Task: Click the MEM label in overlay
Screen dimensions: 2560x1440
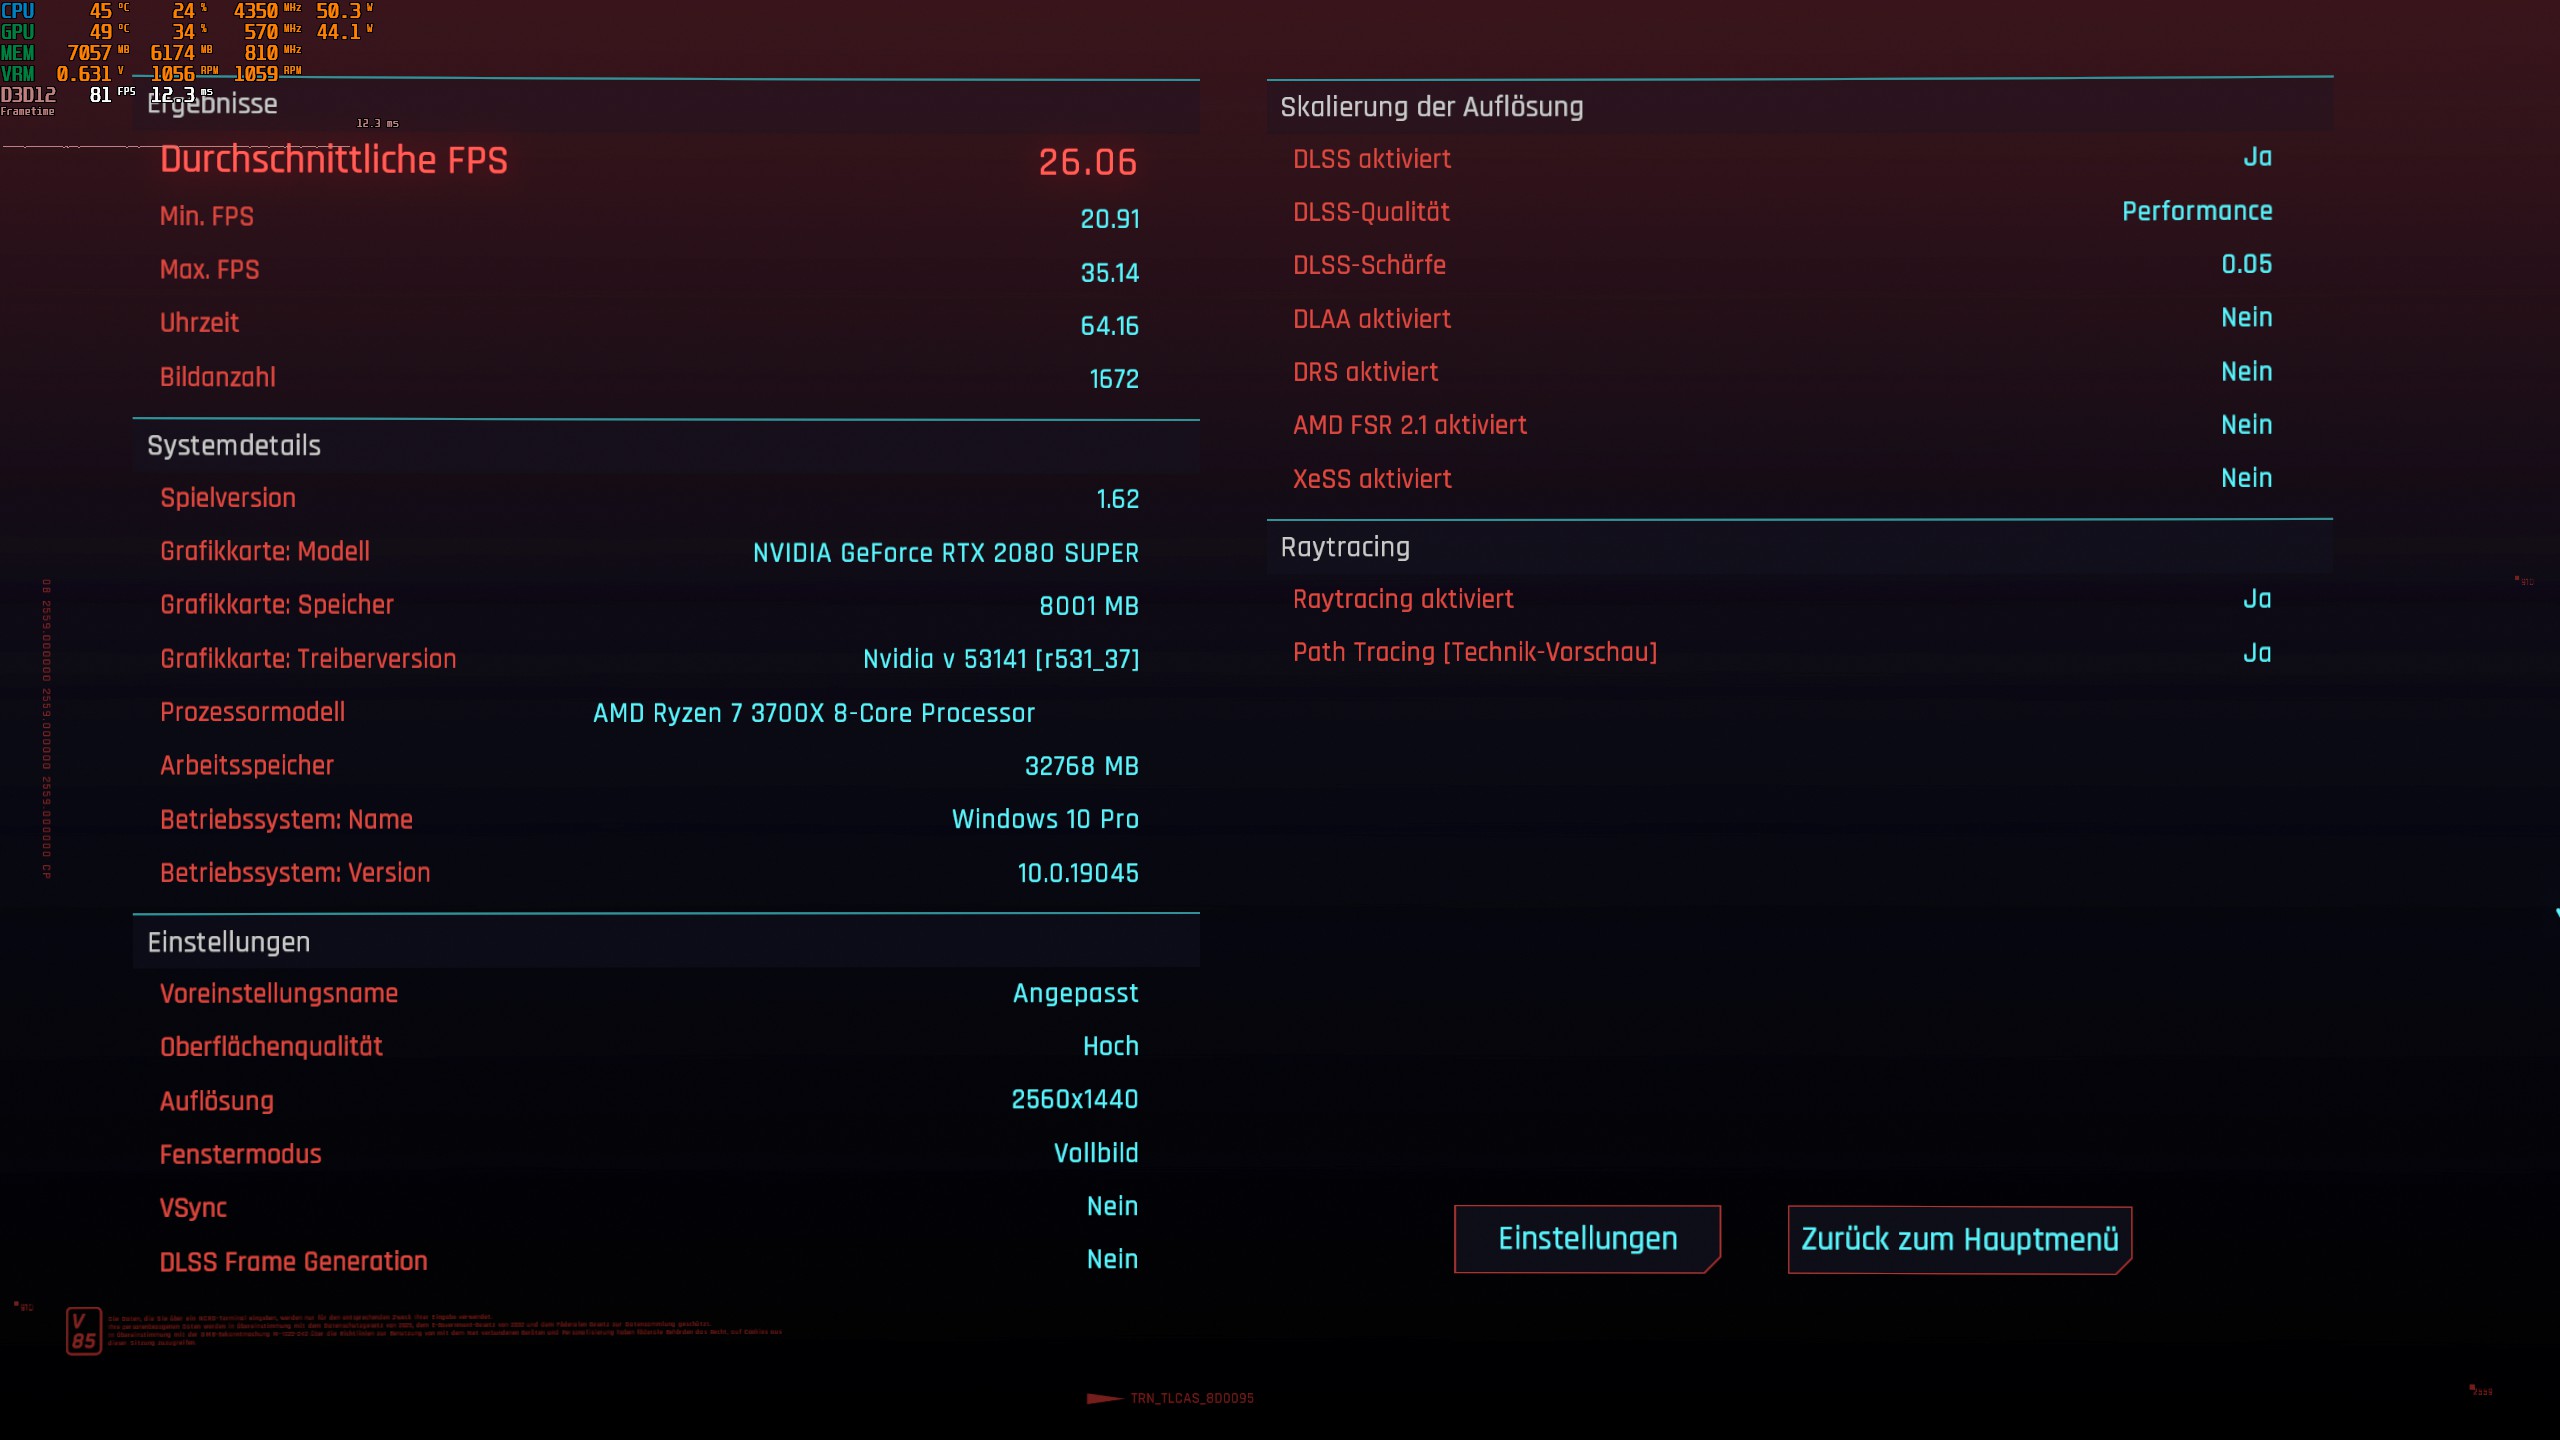Action: [18, 53]
